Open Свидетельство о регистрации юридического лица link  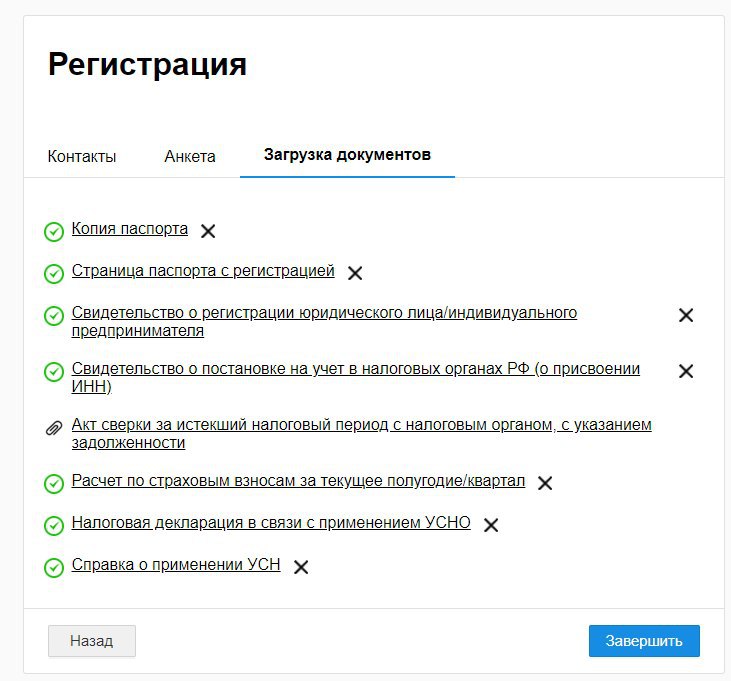tap(324, 322)
